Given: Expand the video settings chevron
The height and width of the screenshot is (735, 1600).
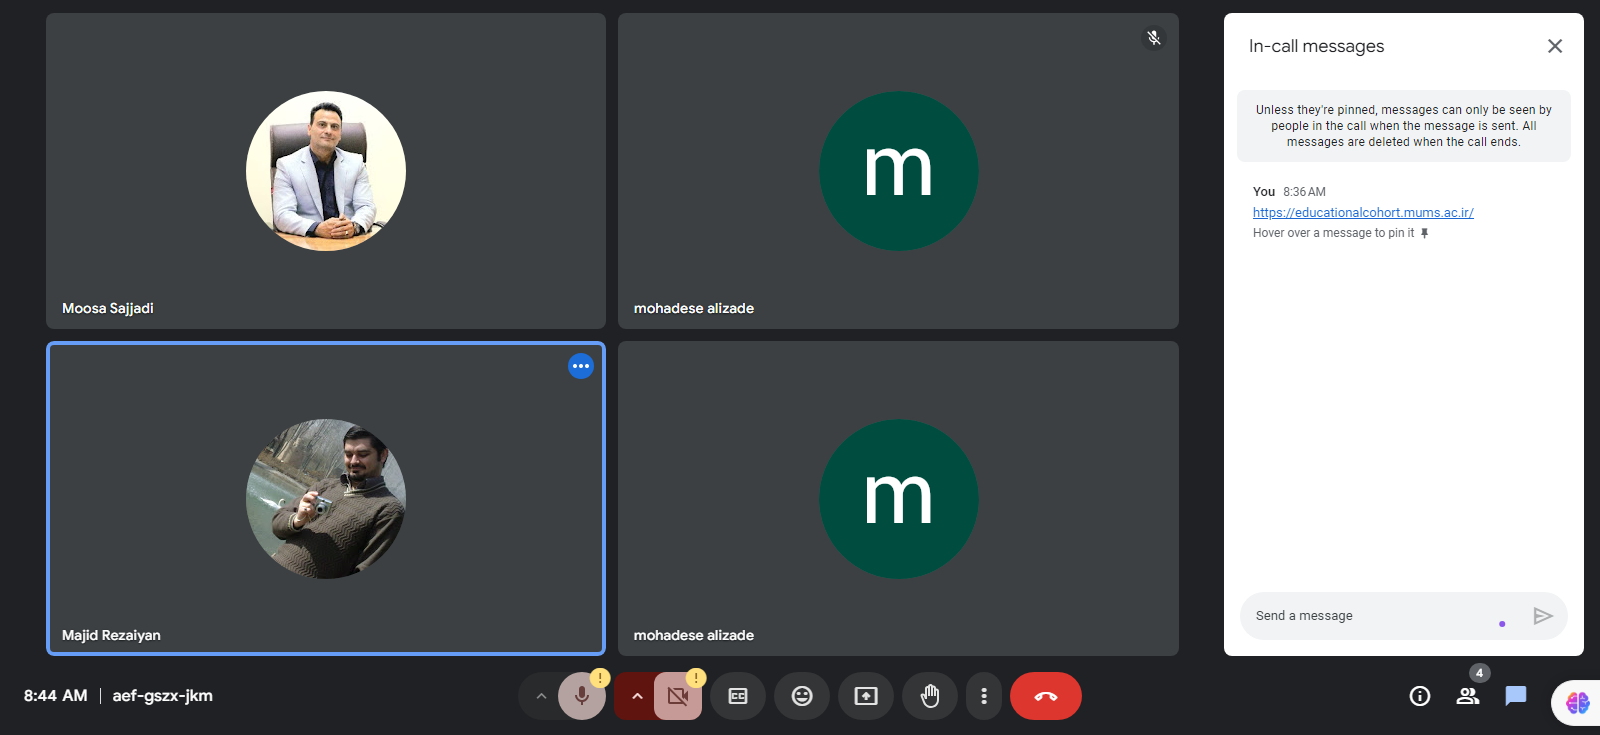Looking at the screenshot, I should [x=636, y=696].
